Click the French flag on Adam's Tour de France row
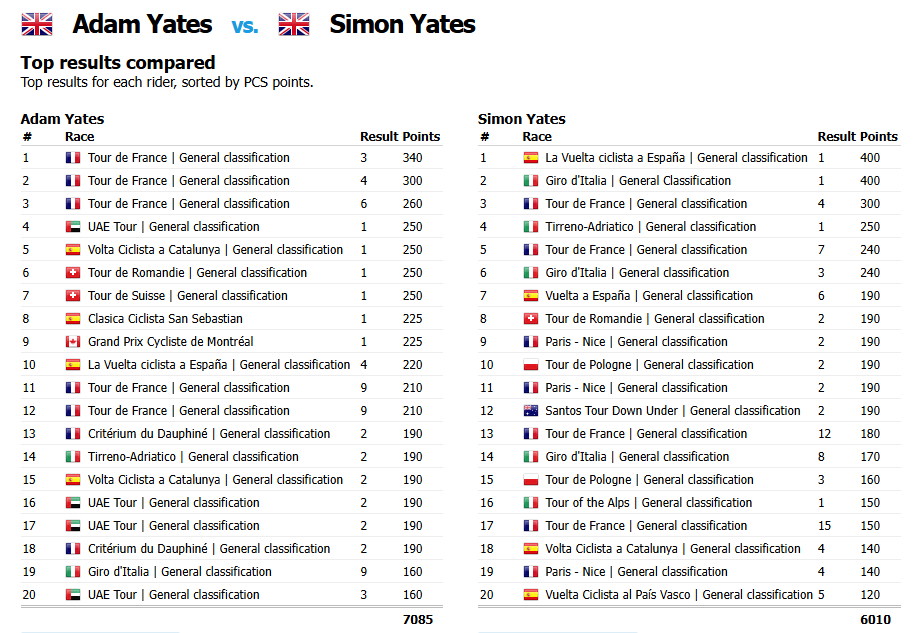This screenshot has height=633, width=913. tap(70, 157)
